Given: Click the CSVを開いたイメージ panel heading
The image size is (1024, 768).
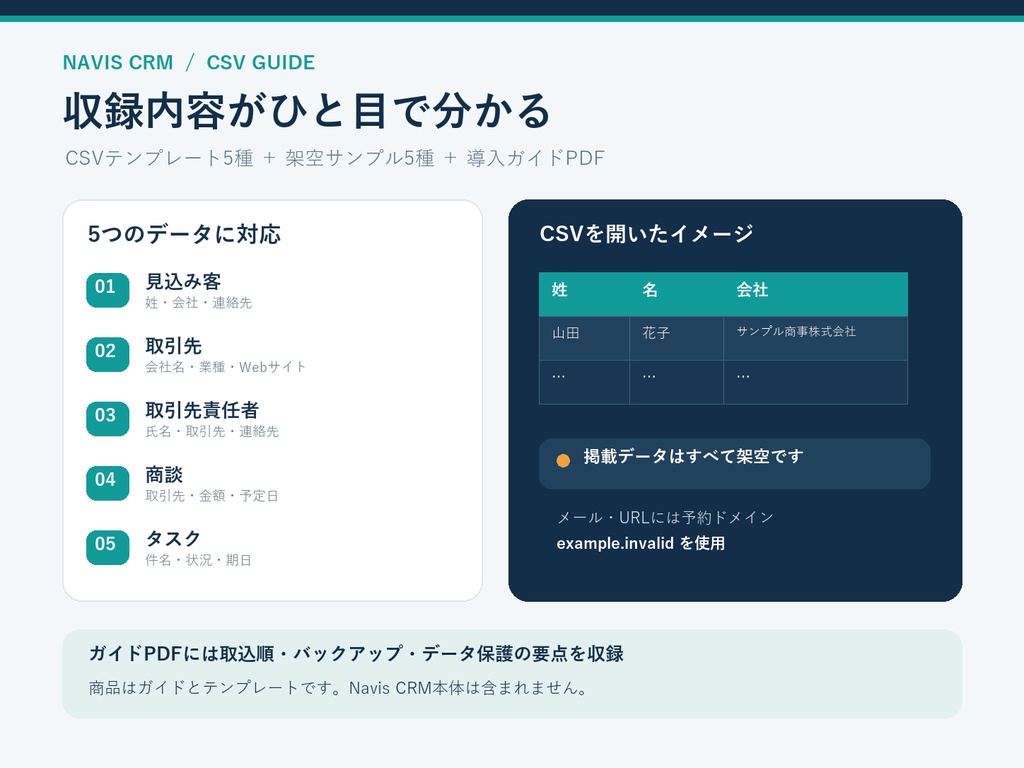Looking at the screenshot, I should 647,233.
